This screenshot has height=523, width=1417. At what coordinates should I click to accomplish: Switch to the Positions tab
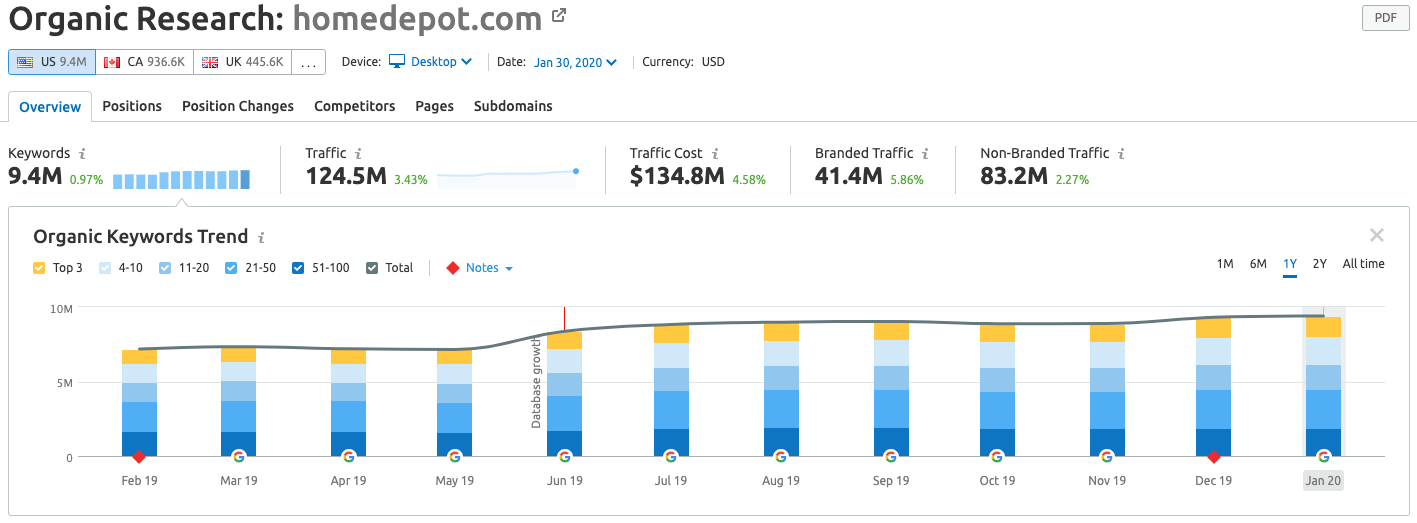(x=132, y=106)
